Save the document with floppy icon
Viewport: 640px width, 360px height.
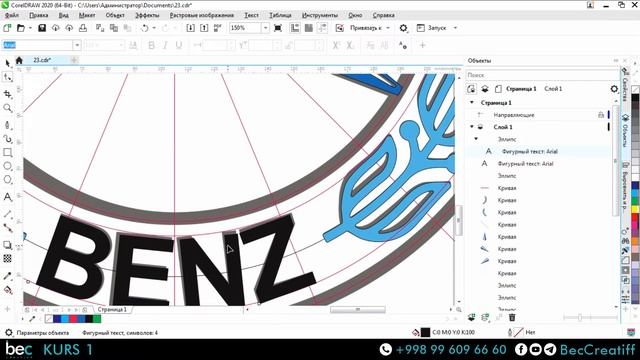42,28
